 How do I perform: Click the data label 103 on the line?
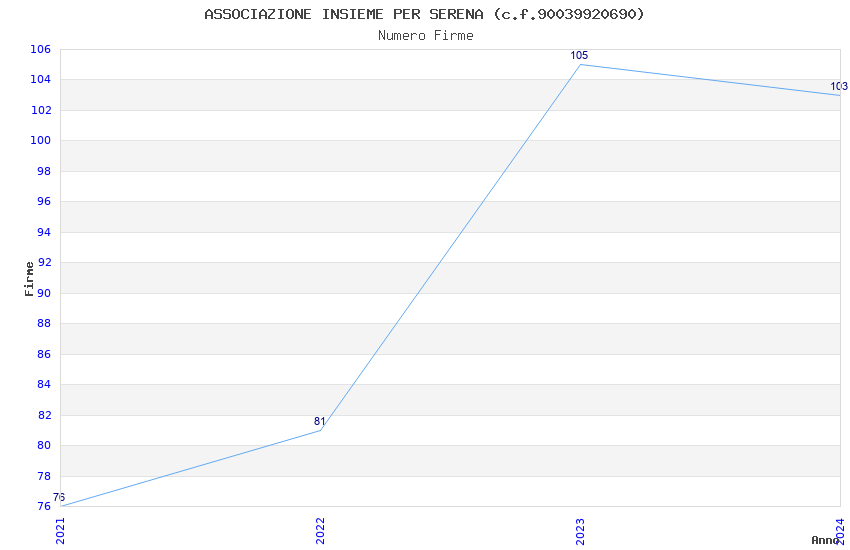[x=839, y=86]
